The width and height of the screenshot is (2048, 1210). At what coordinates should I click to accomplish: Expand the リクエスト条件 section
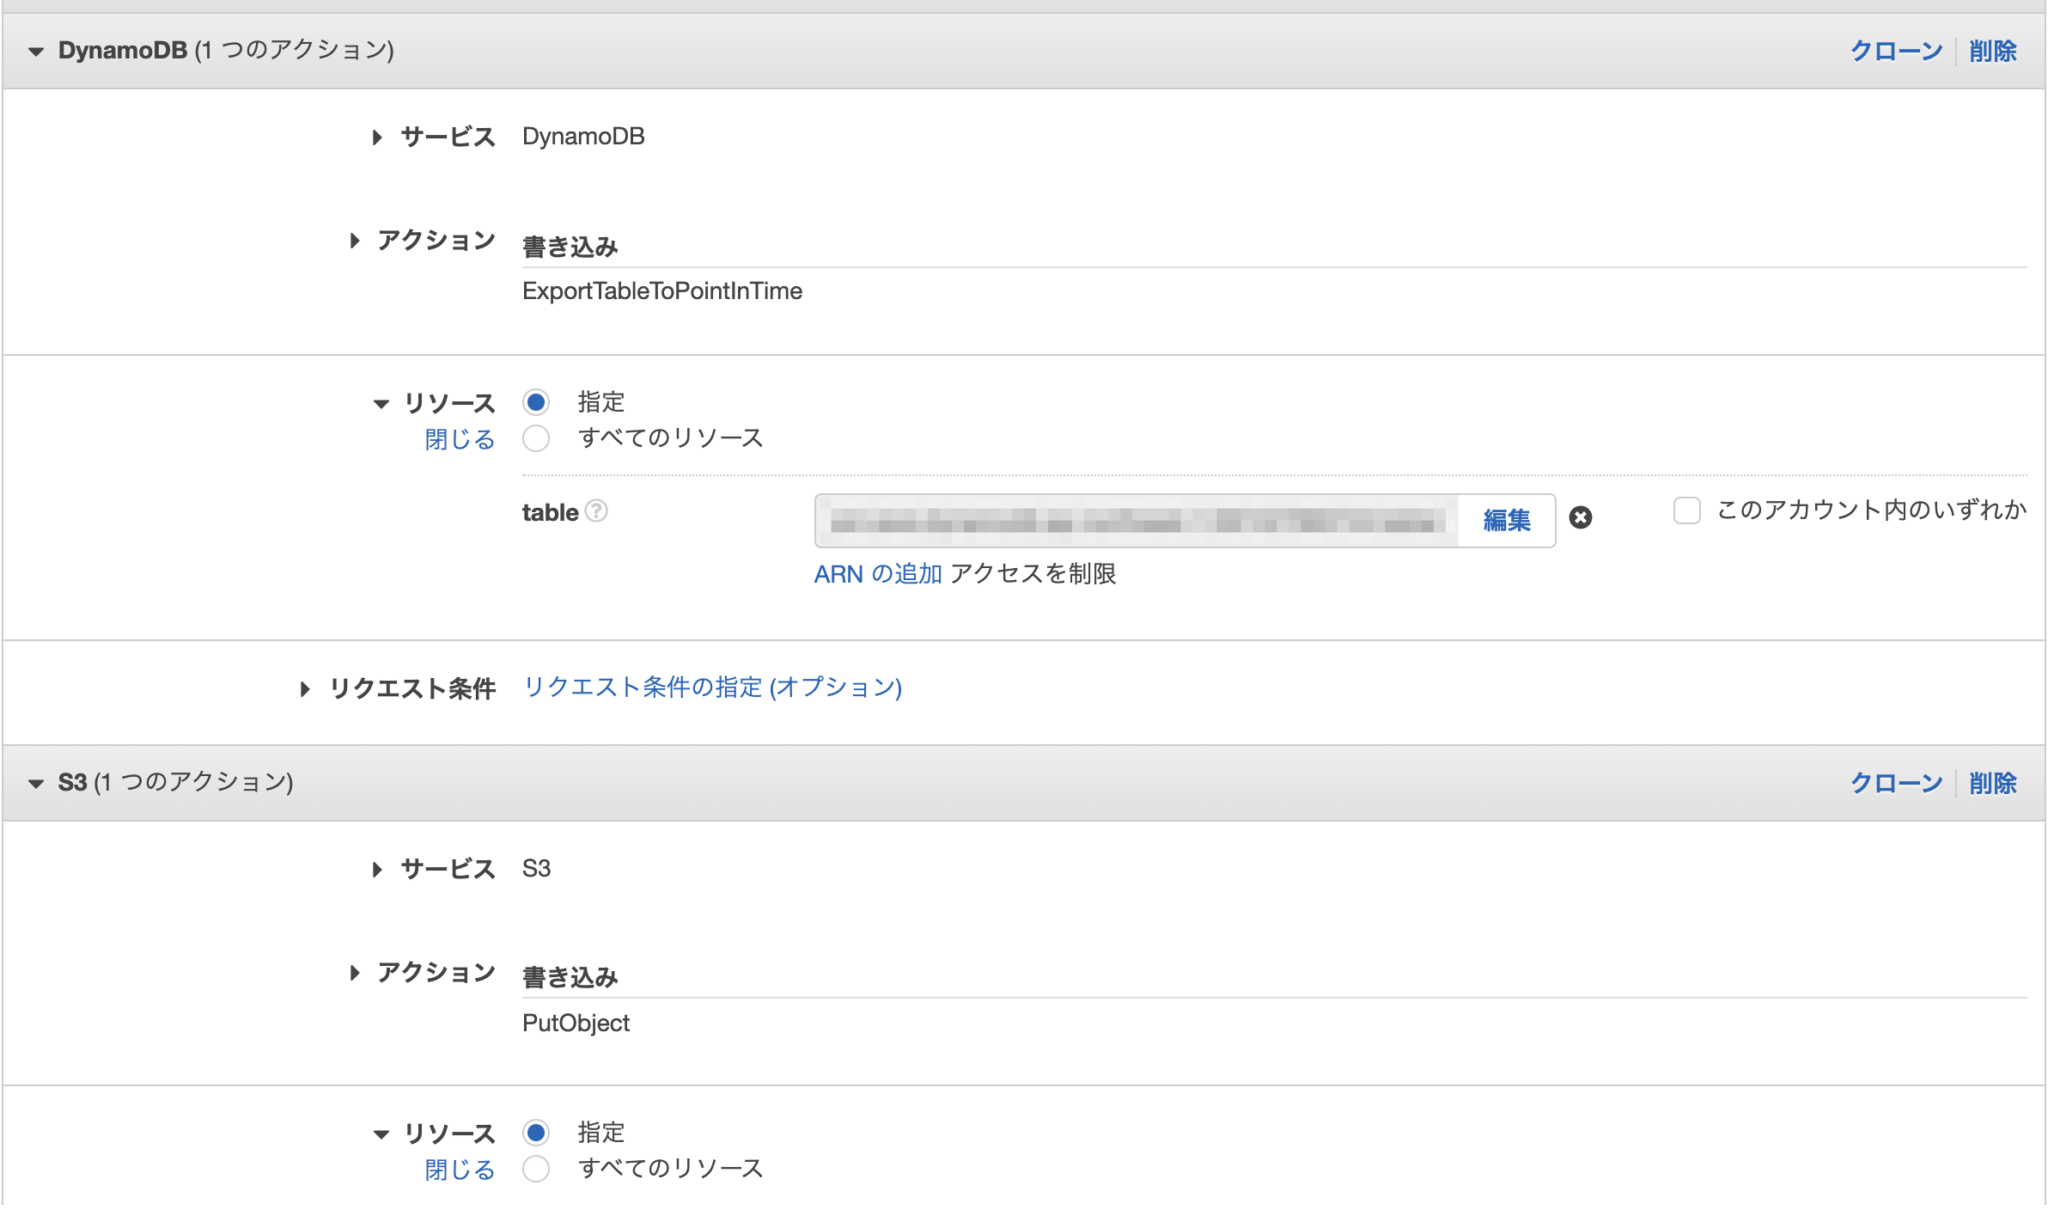(305, 688)
